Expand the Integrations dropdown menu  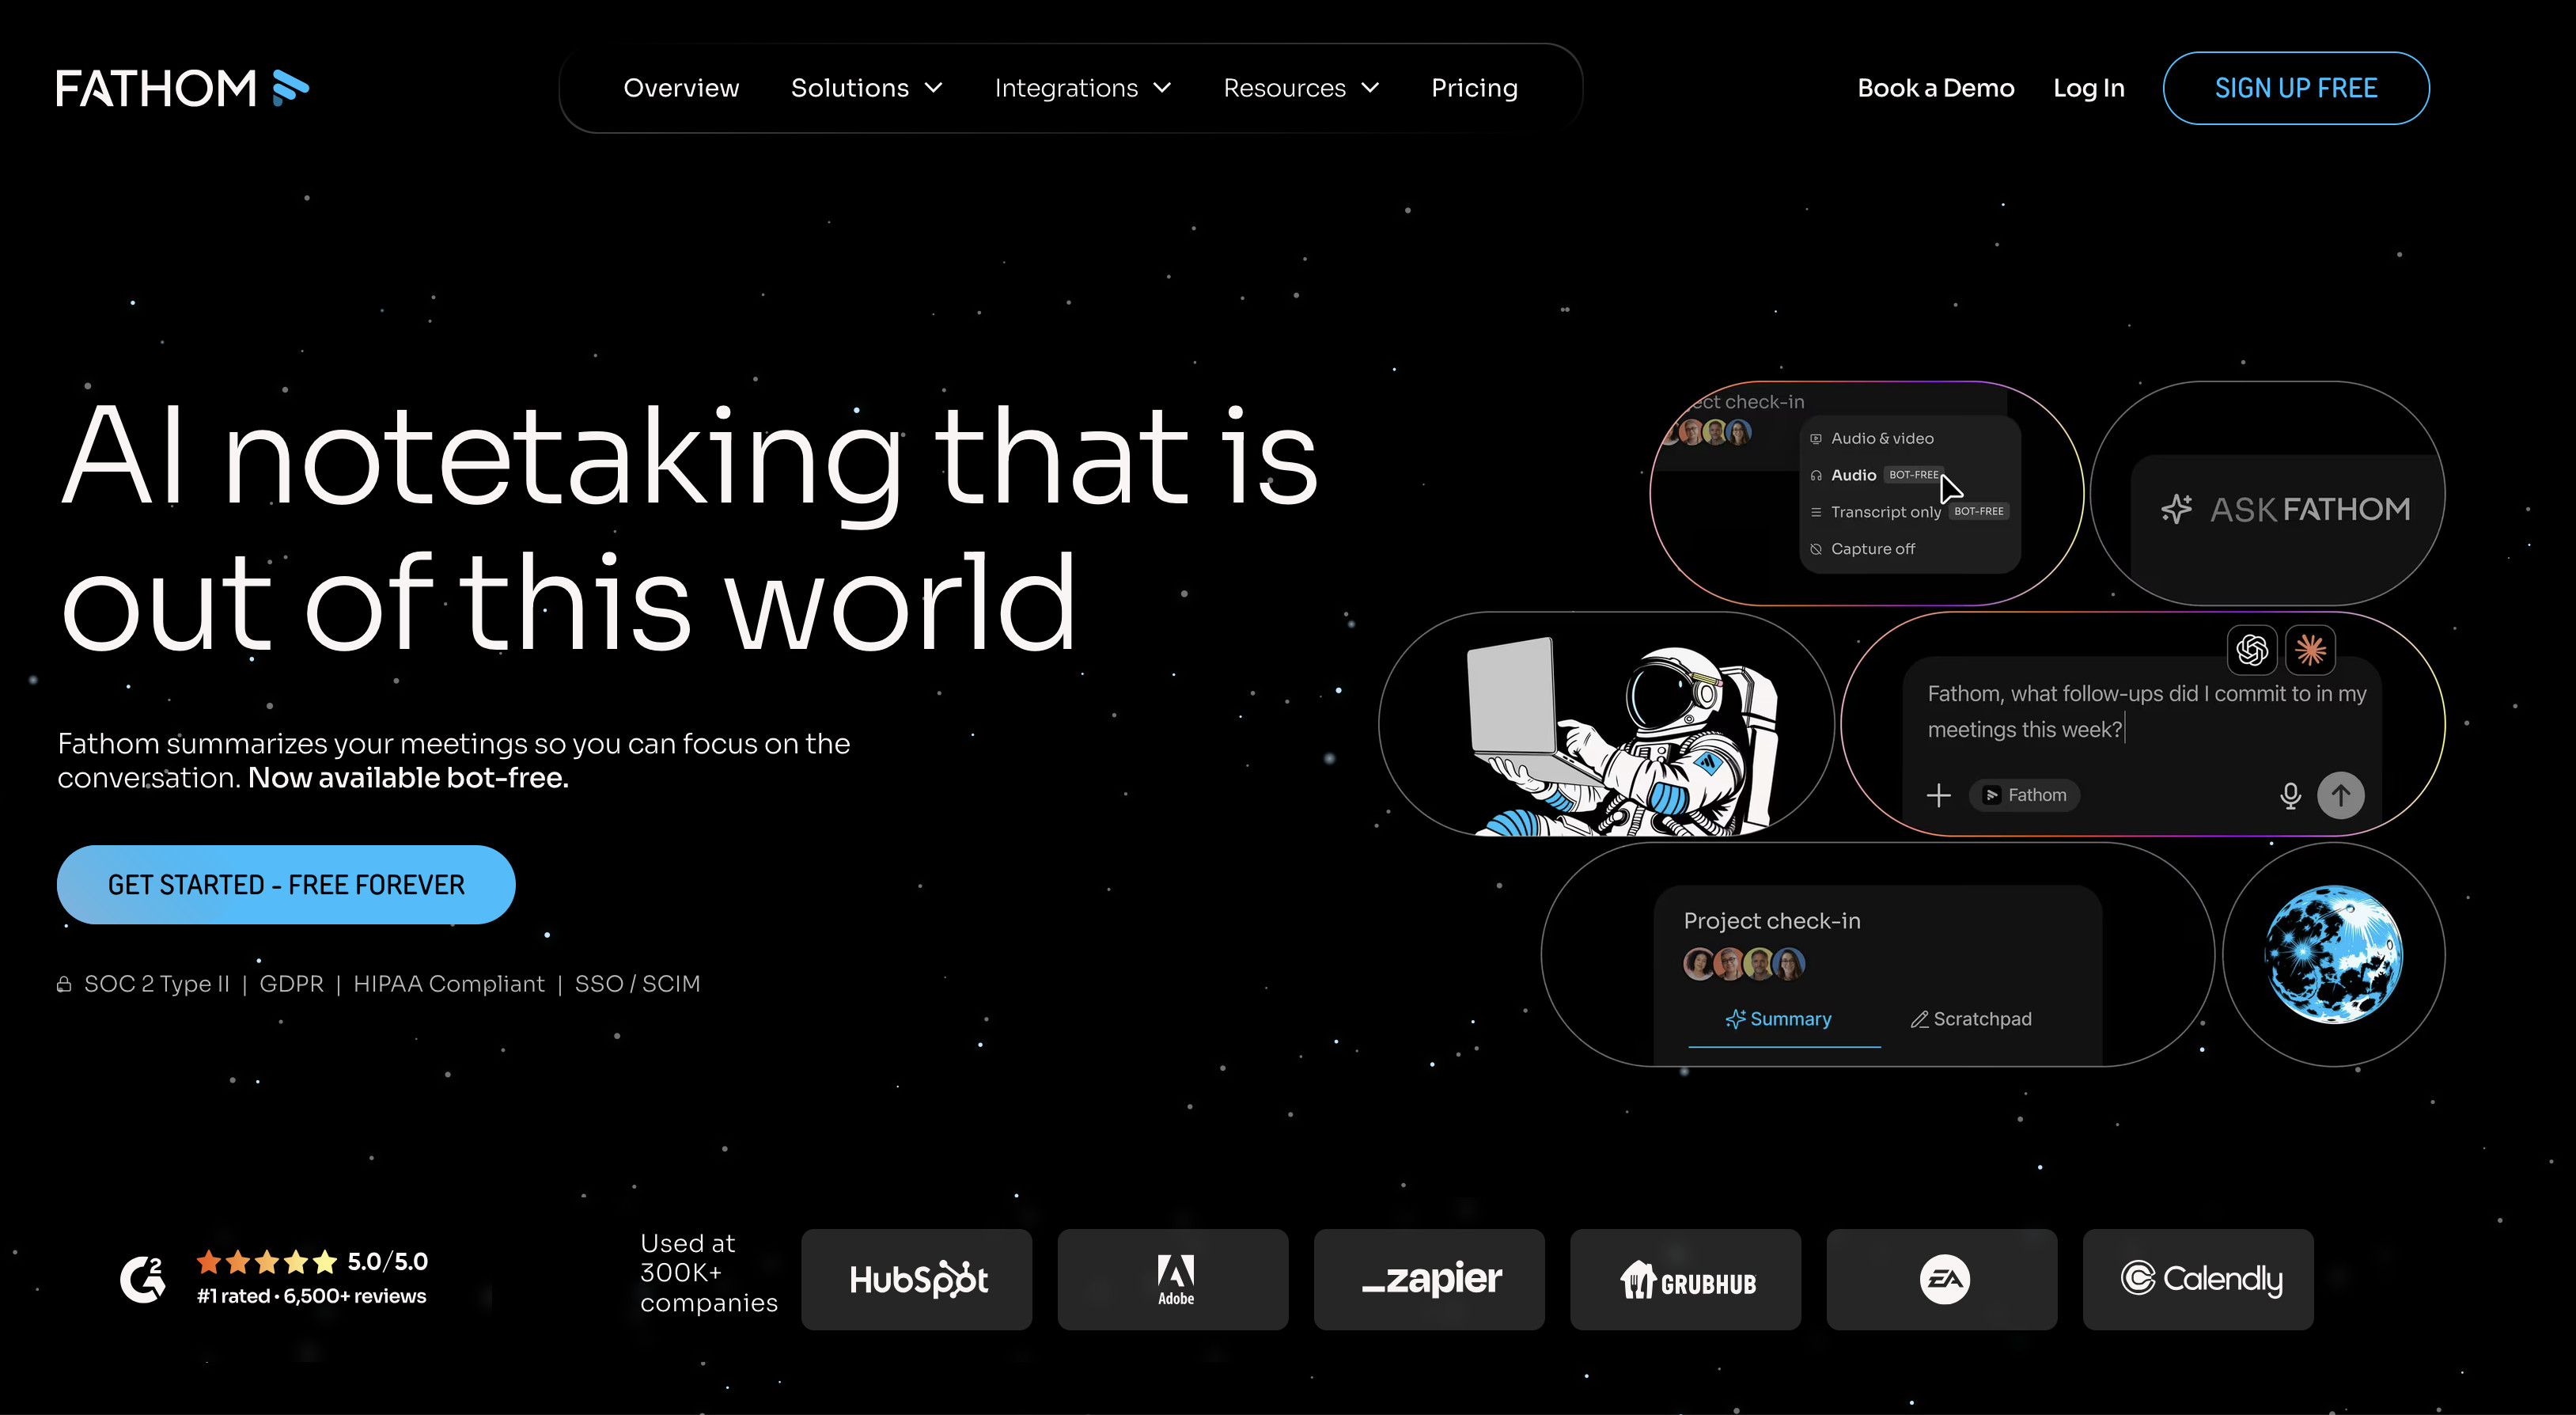(1082, 88)
